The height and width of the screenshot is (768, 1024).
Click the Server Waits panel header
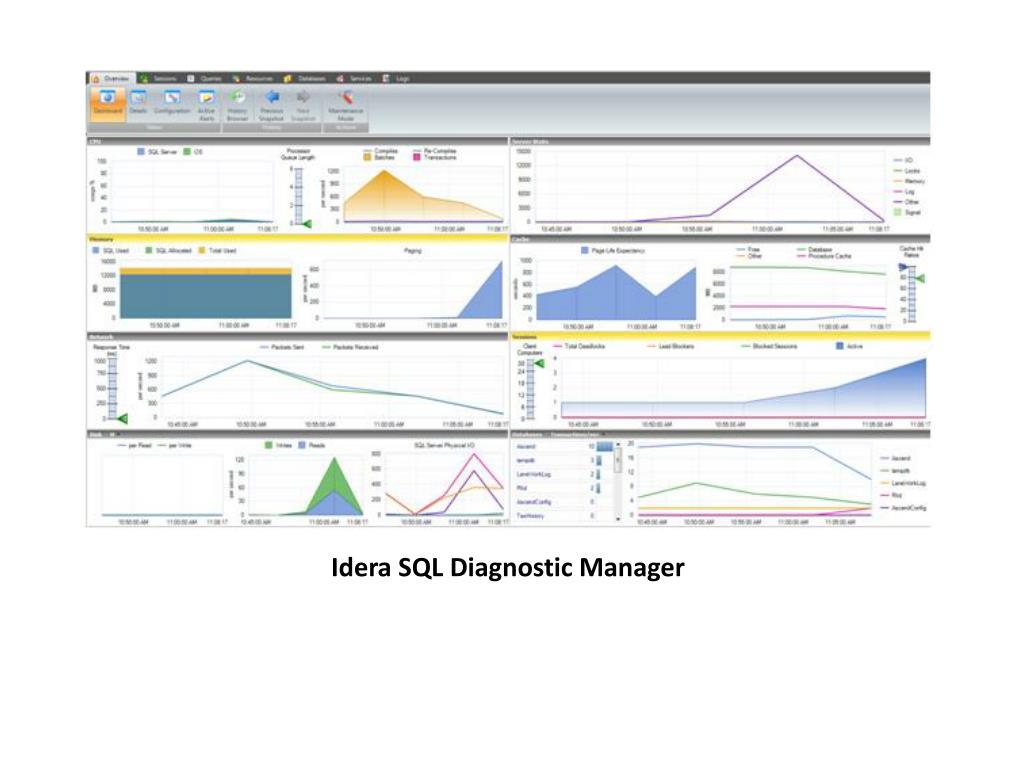(x=720, y=141)
